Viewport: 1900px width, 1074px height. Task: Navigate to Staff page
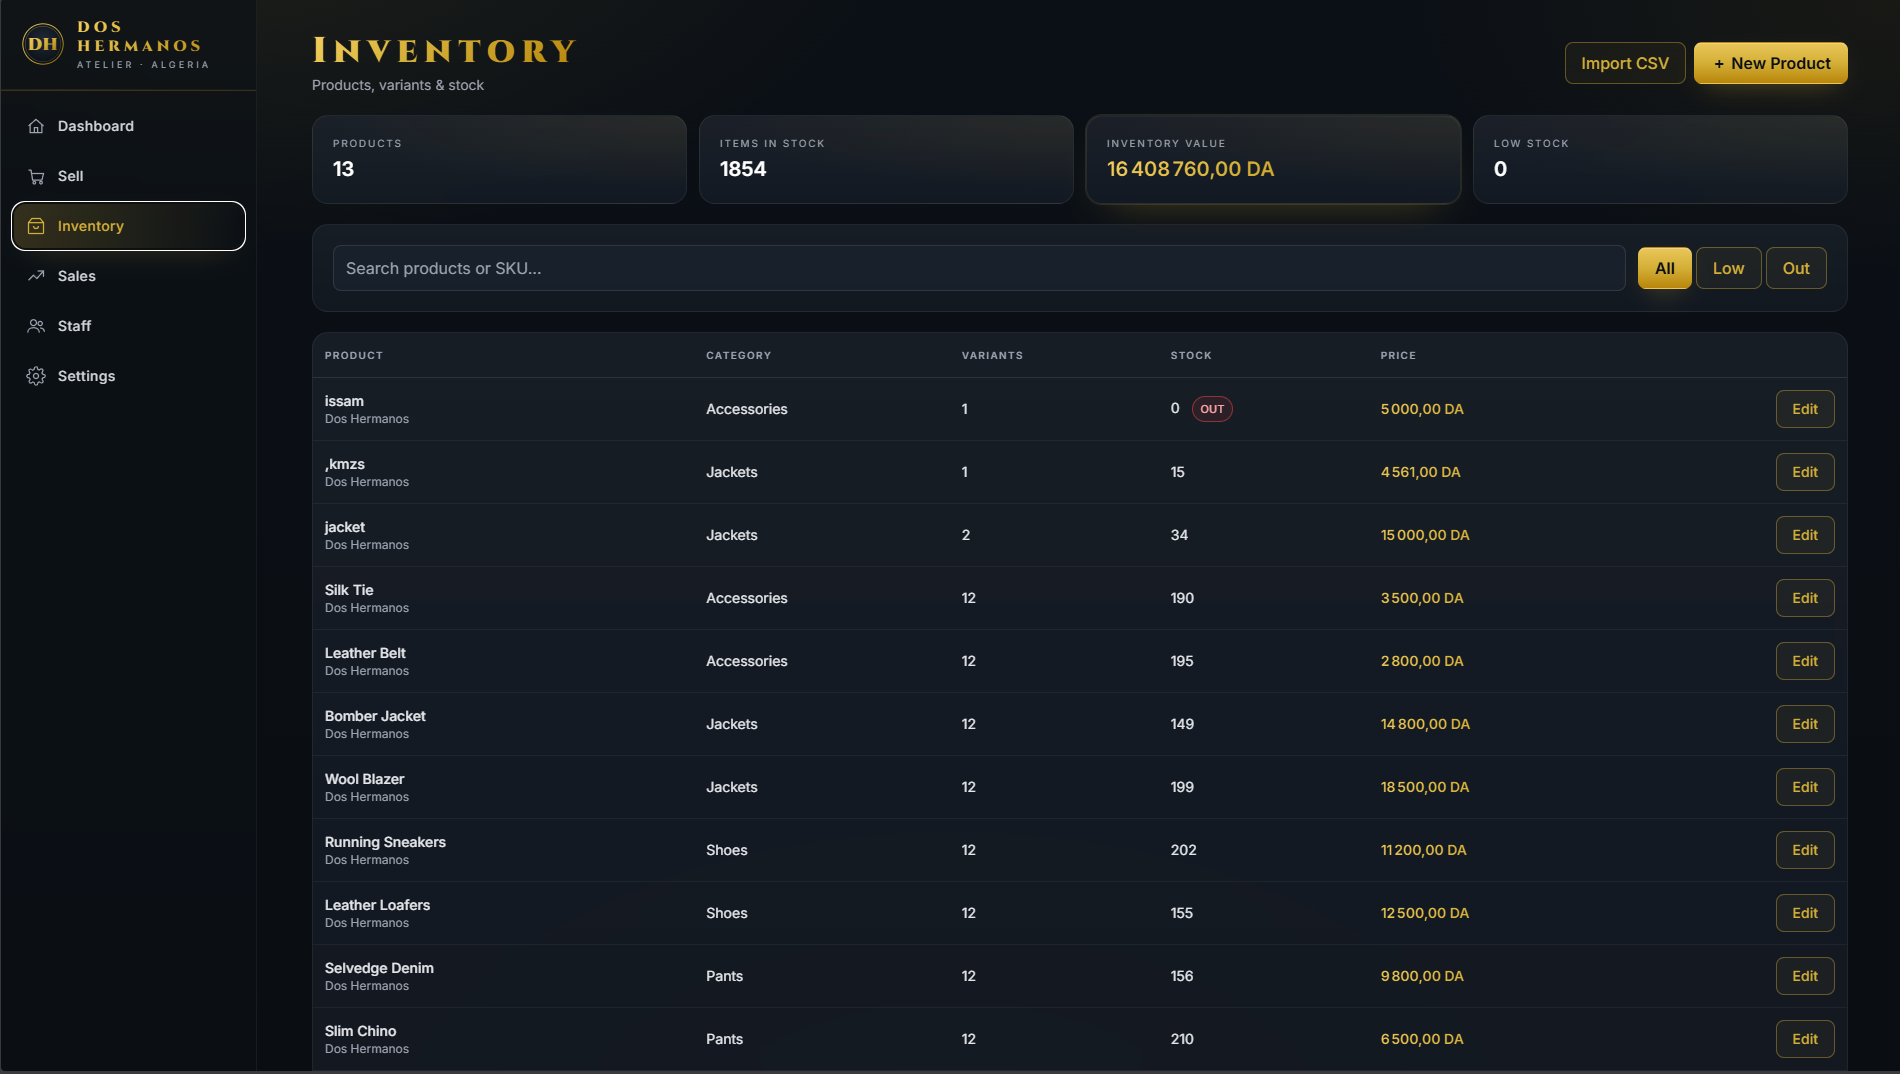(x=128, y=326)
